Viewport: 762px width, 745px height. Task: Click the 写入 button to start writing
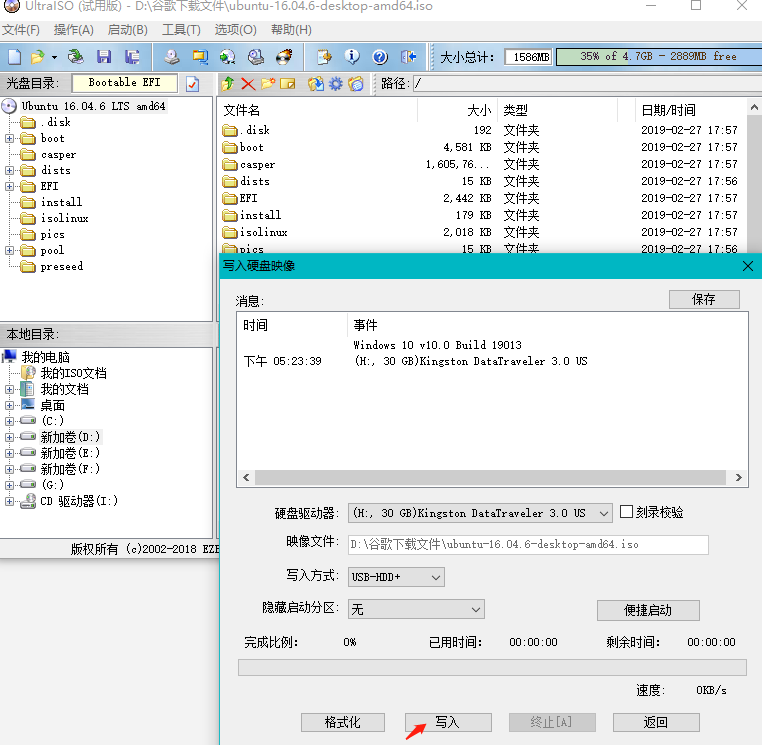coord(448,722)
